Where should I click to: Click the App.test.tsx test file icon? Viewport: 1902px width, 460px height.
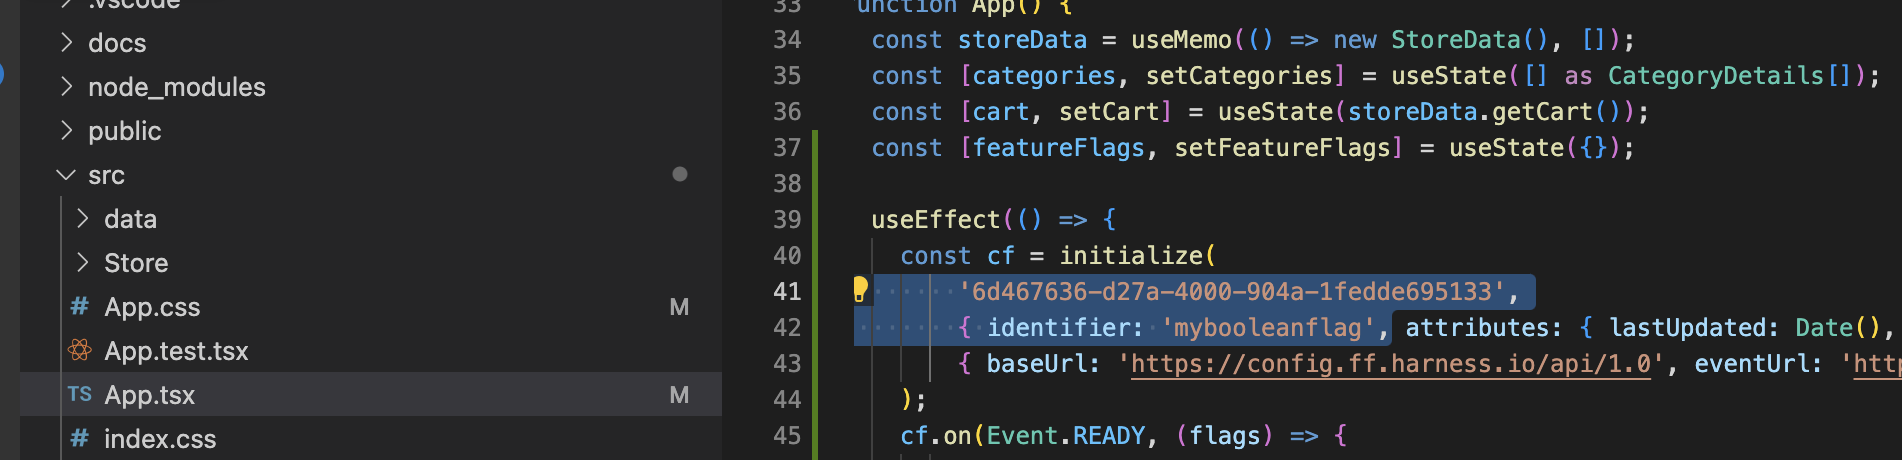tap(80, 351)
